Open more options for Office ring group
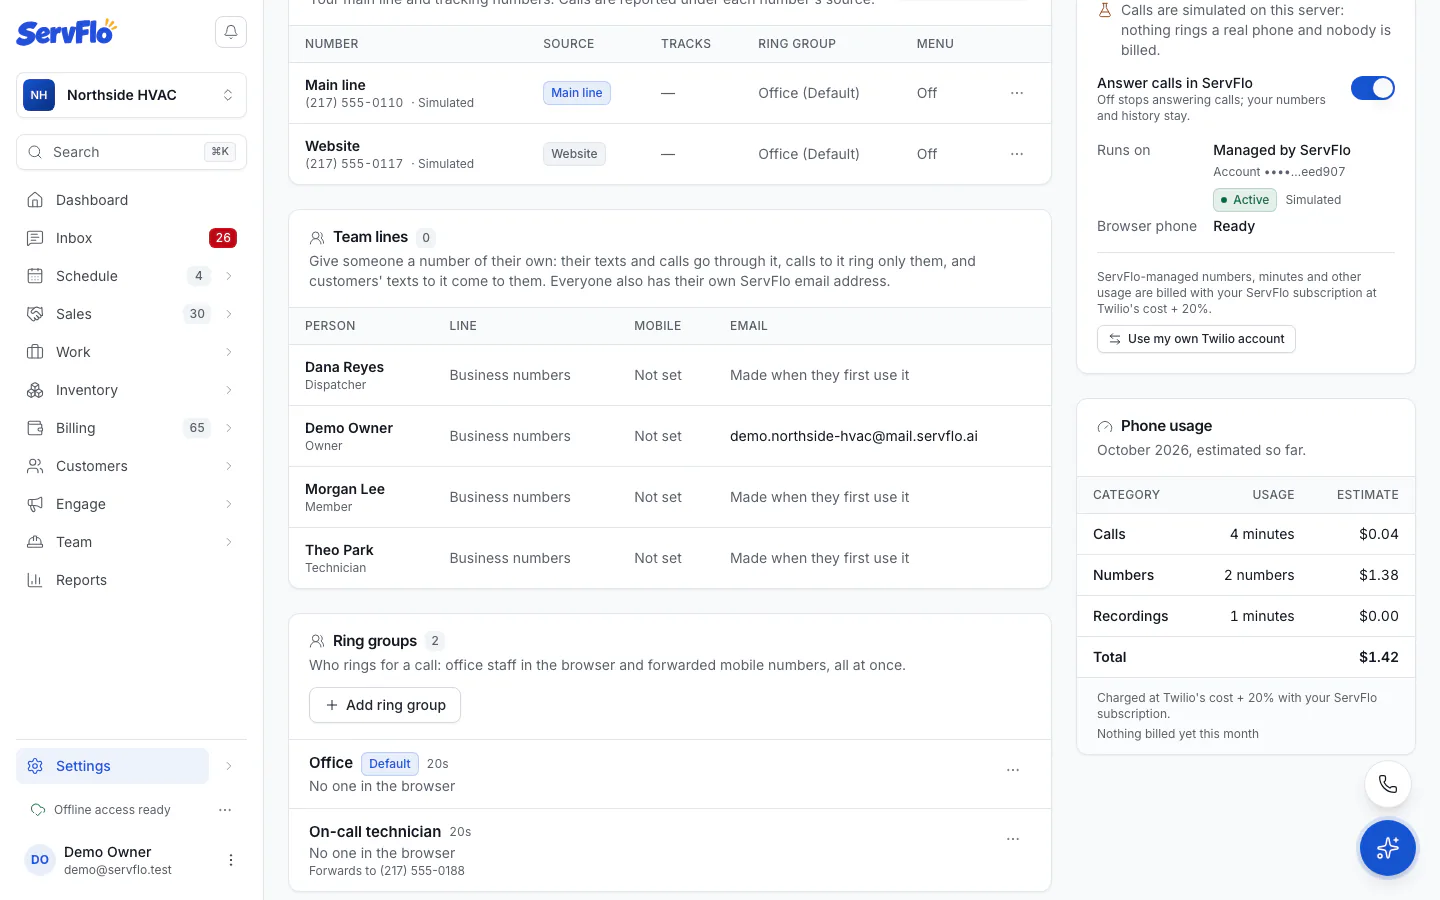This screenshot has height=900, width=1440. pos(1013,770)
